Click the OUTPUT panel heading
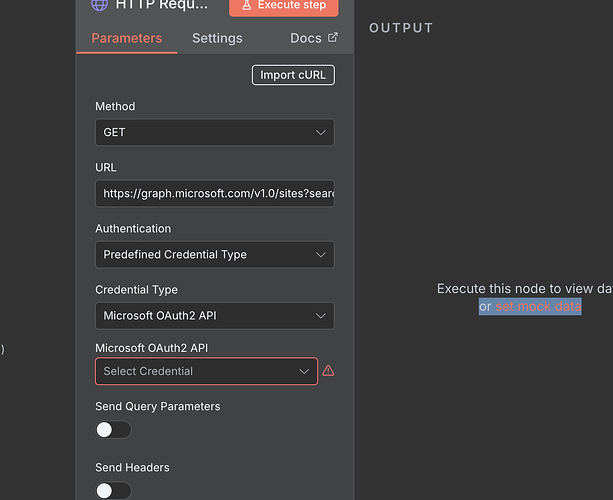 point(401,28)
